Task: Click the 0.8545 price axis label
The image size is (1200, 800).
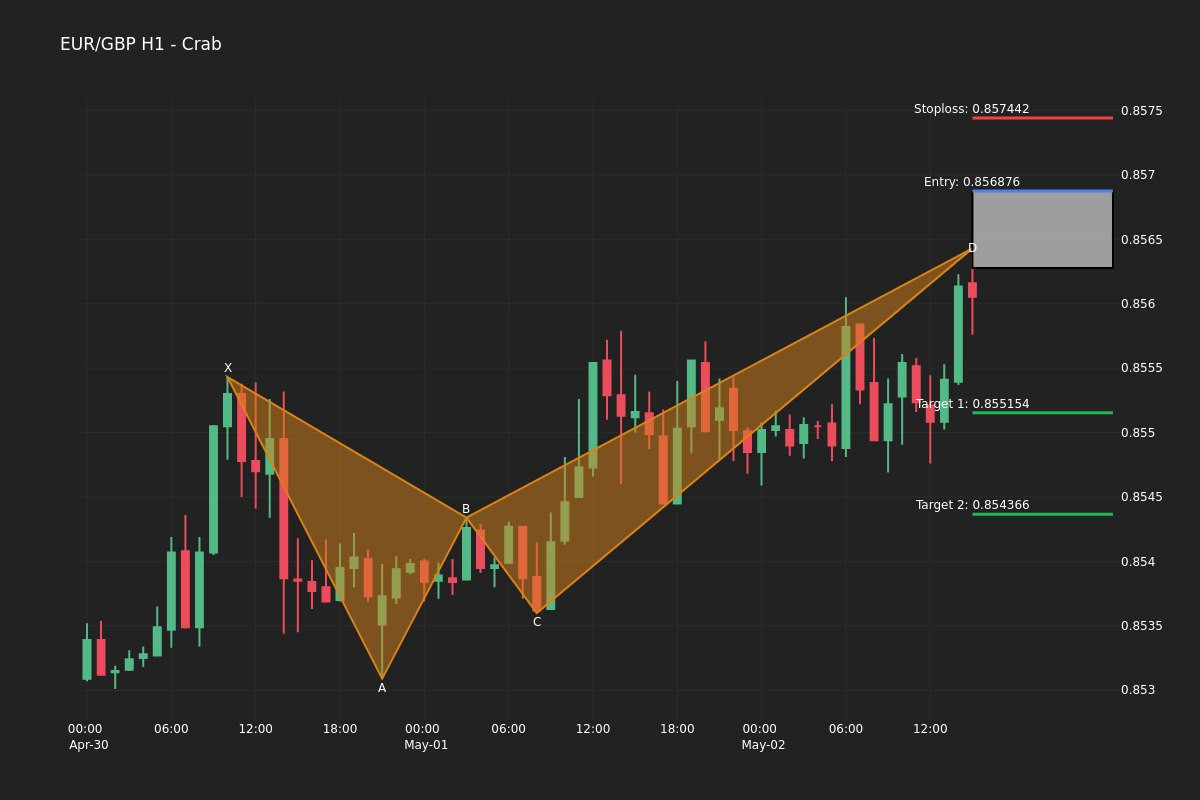Action: [x=1142, y=497]
